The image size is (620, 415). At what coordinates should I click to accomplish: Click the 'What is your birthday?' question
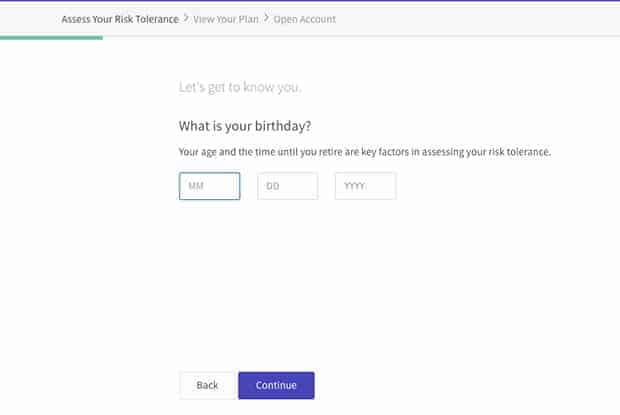tap(245, 126)
